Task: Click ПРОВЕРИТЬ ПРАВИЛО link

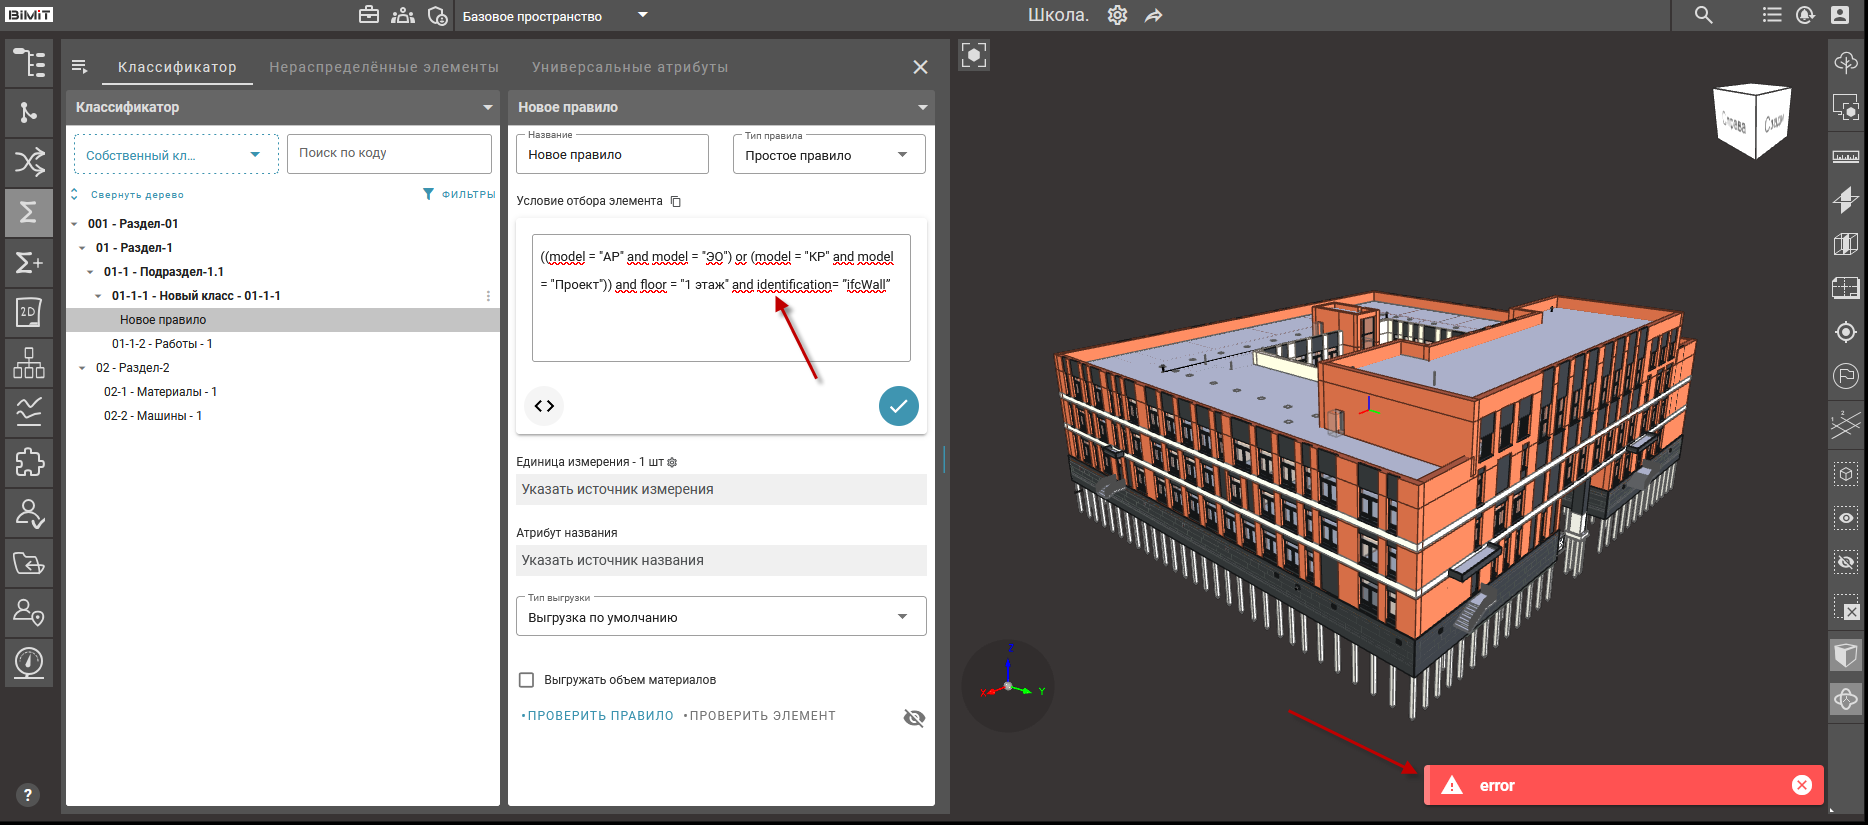Action: [x=600, y=716]
